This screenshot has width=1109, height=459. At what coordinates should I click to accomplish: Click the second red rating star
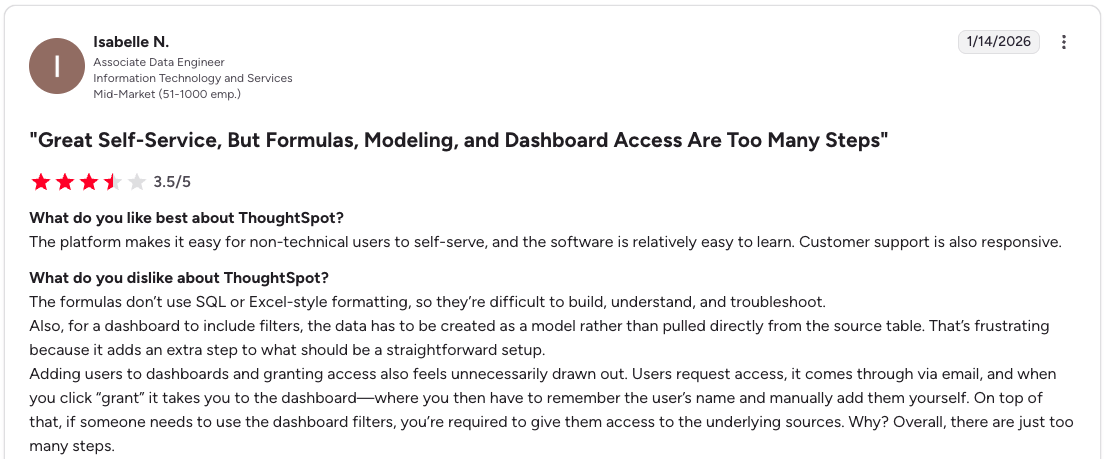tap(65, 182)
